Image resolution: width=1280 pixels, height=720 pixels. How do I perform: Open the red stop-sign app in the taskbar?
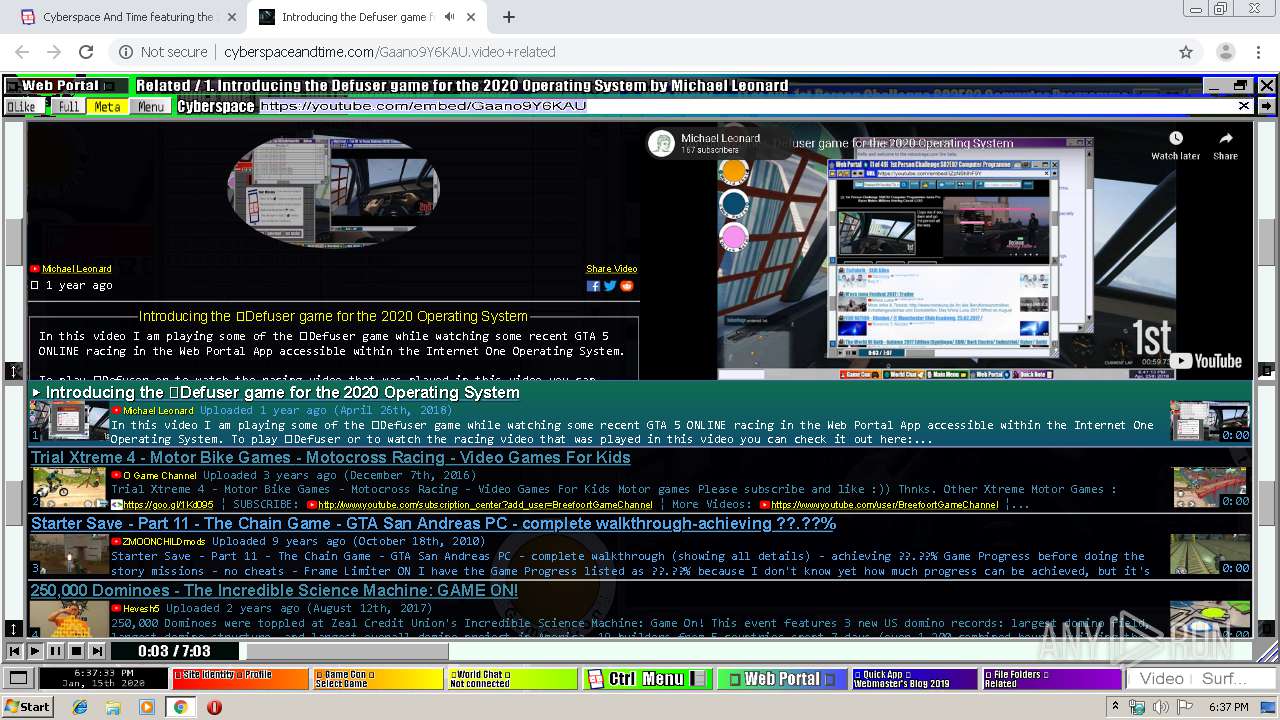(x=214, y=707)
